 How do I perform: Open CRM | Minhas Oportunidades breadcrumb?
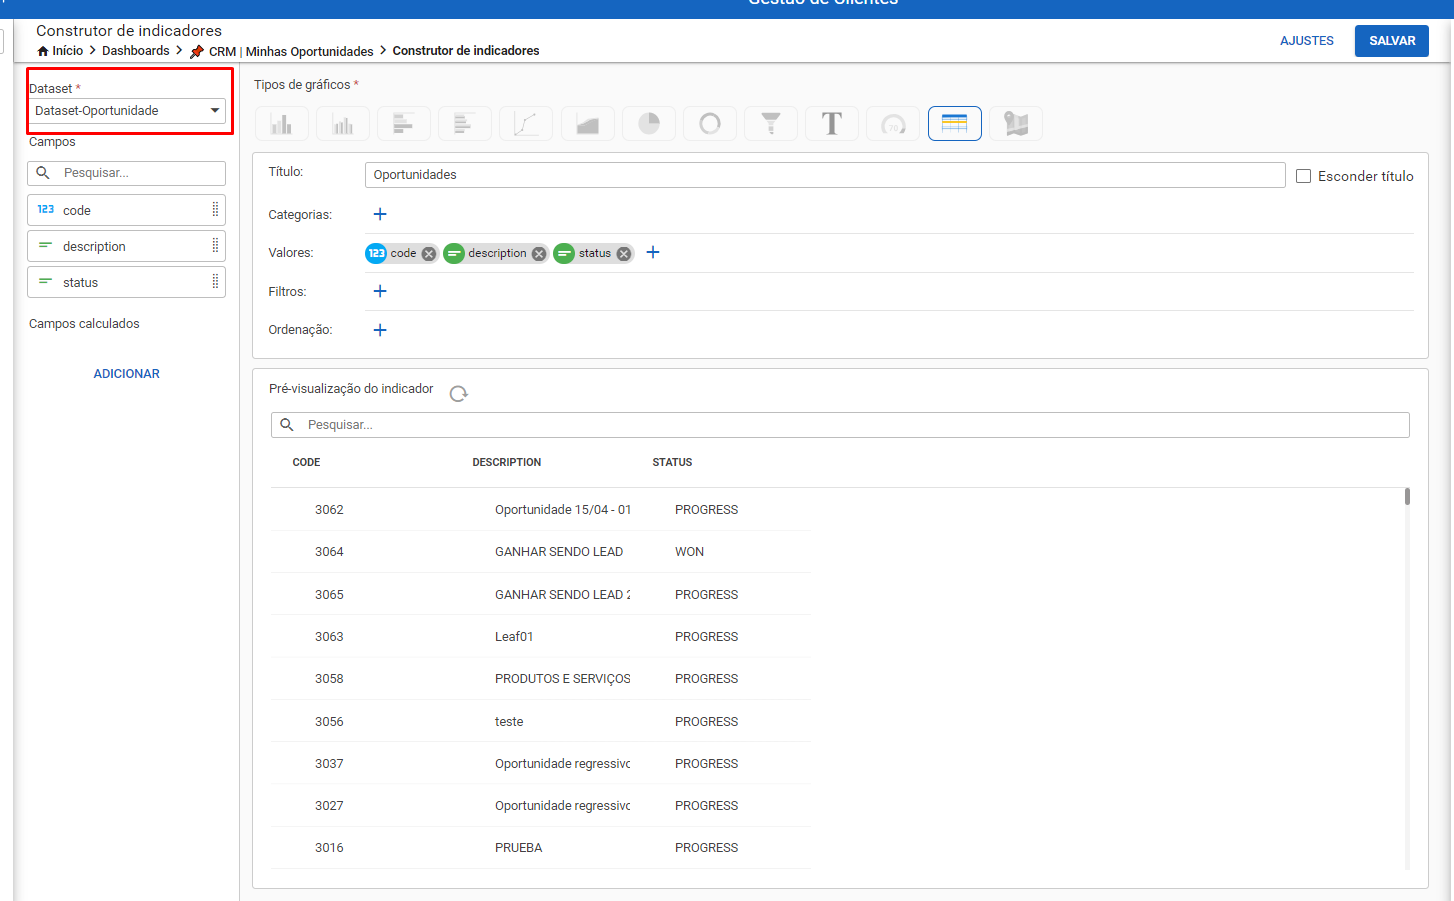tap(291, 52)
